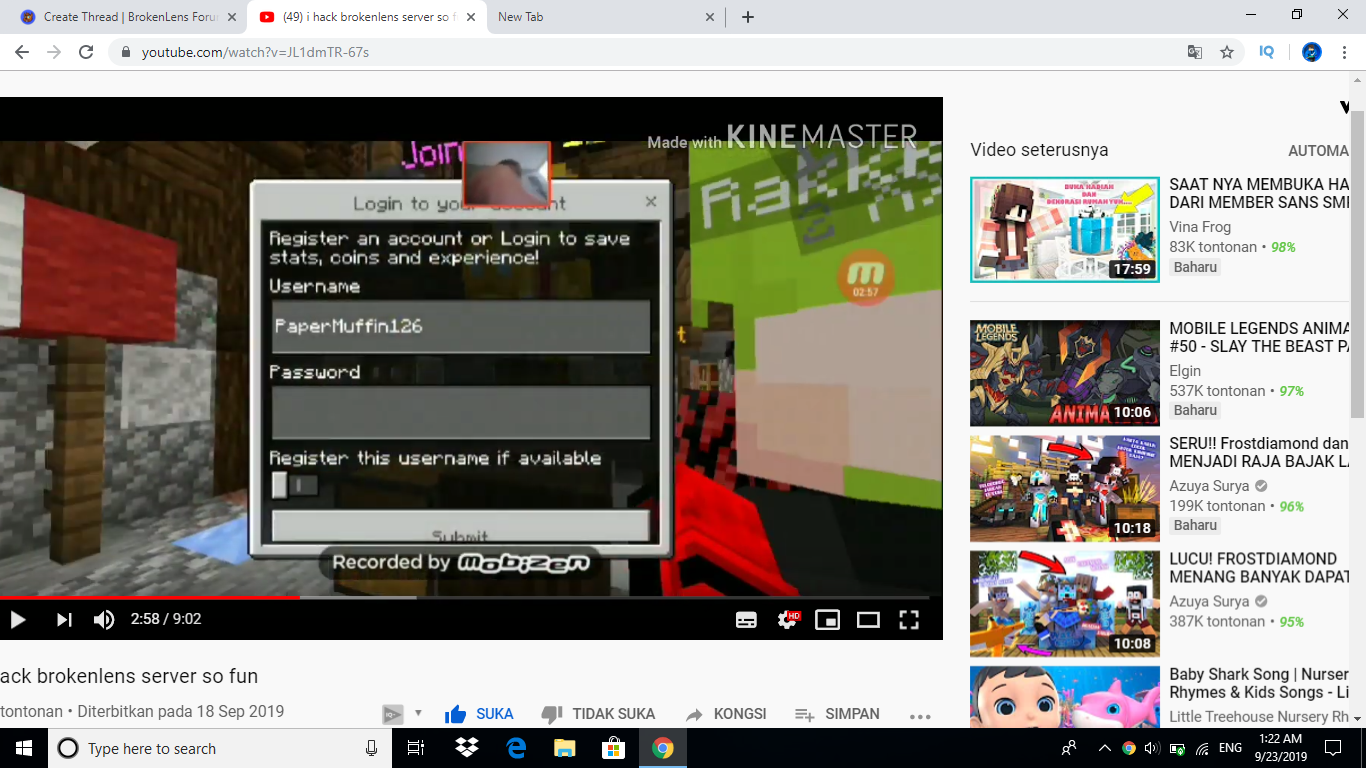The image size is (1366, 768).
Task: Open the IQ extension dropdown arrow below video
Action: pos(418,714)
